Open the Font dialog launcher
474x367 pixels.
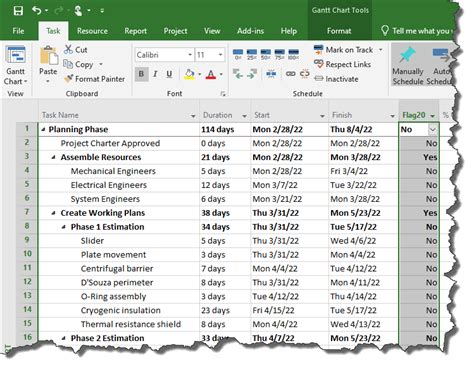223,94
